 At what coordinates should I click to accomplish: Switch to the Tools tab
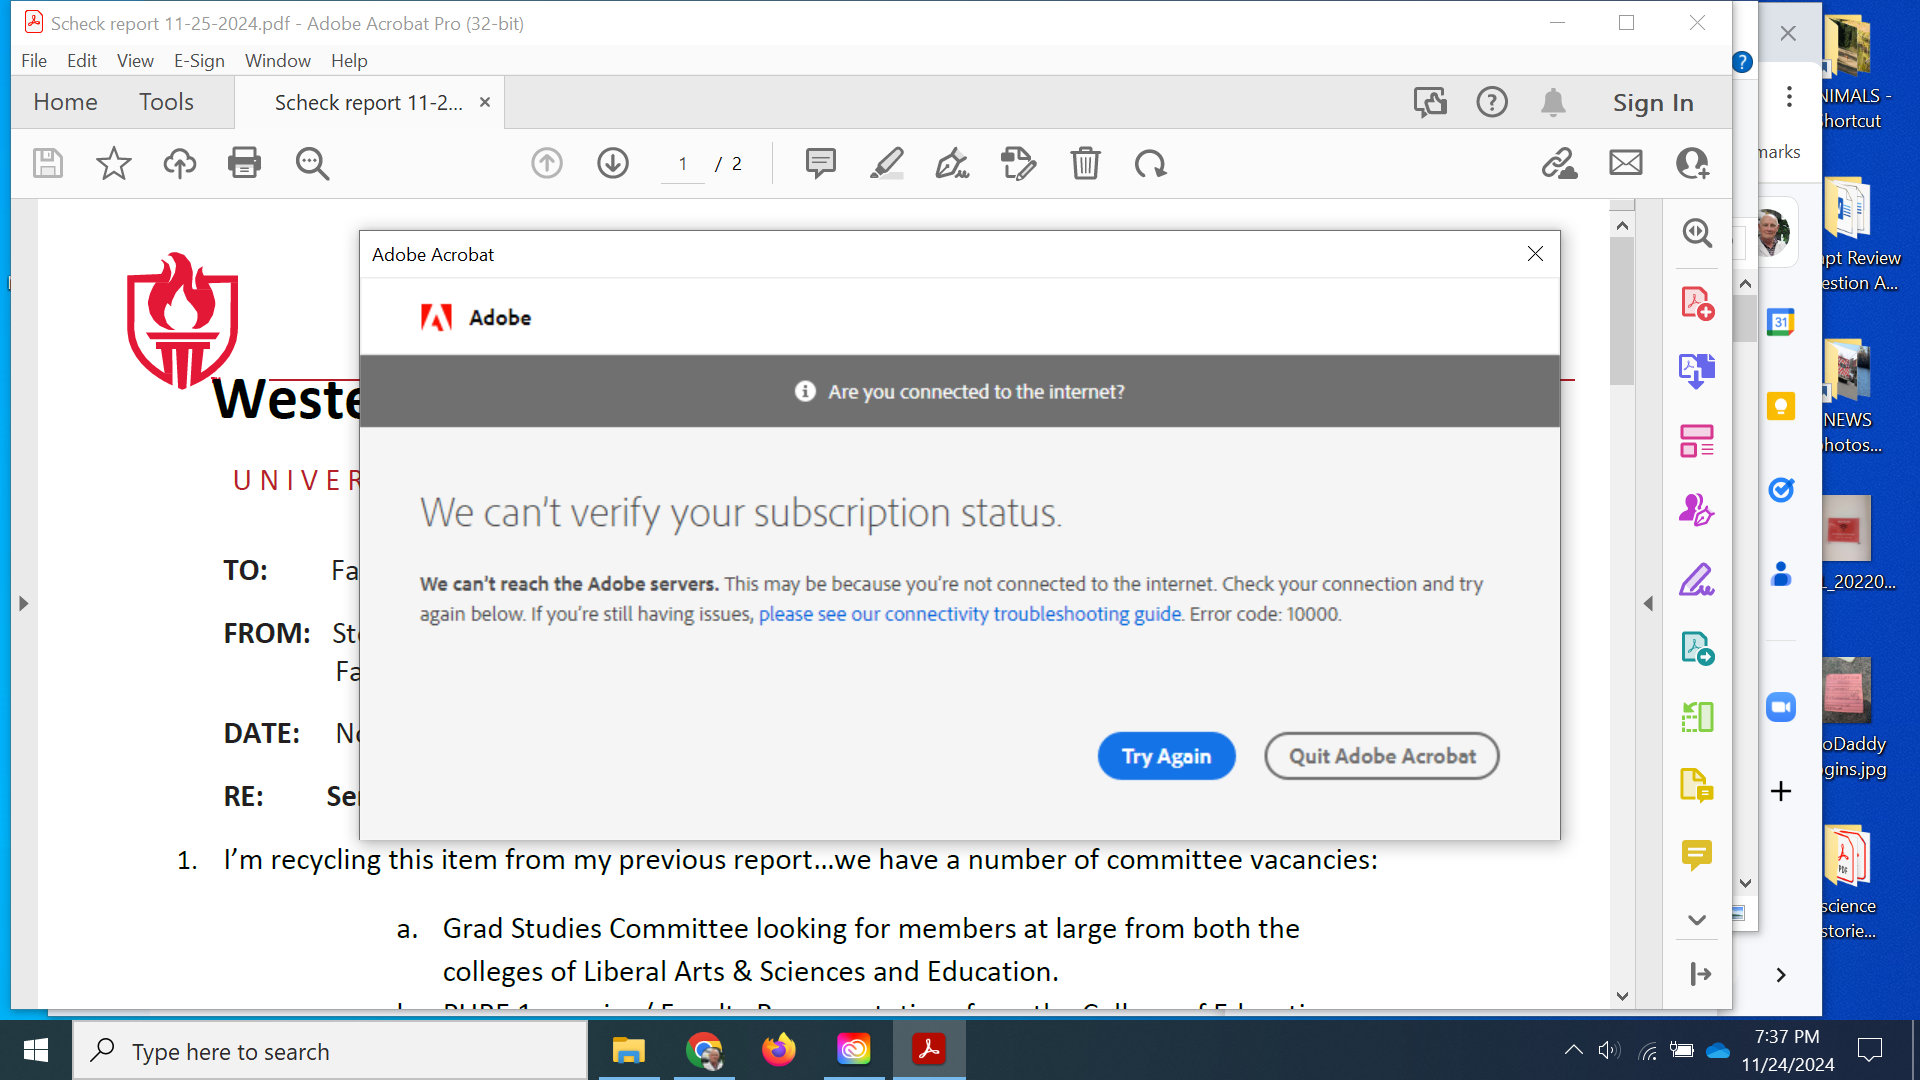tap(166, 102)
